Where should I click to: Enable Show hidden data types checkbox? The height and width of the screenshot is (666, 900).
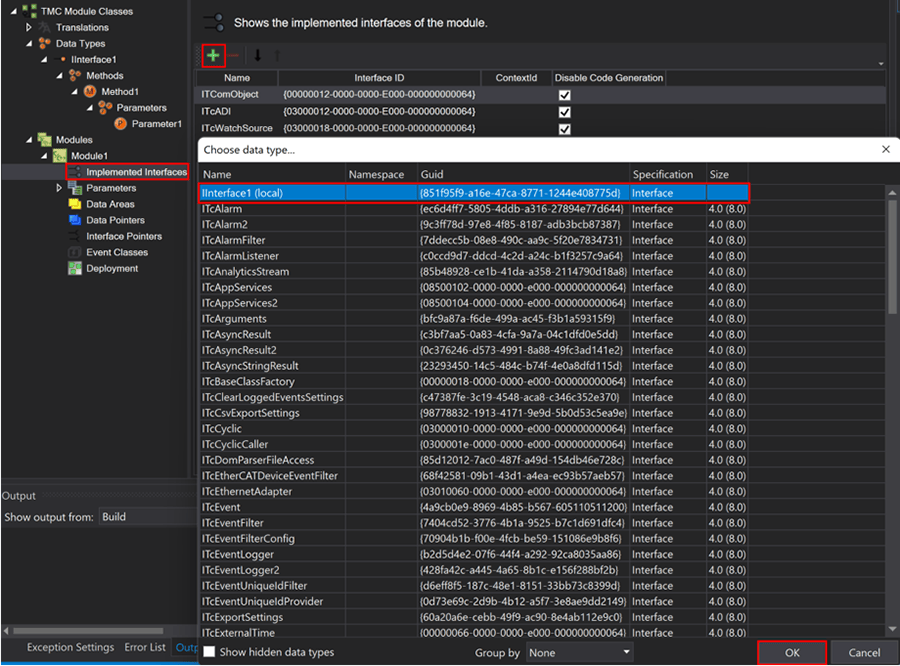pyautogui.click(x=209, y=653)
